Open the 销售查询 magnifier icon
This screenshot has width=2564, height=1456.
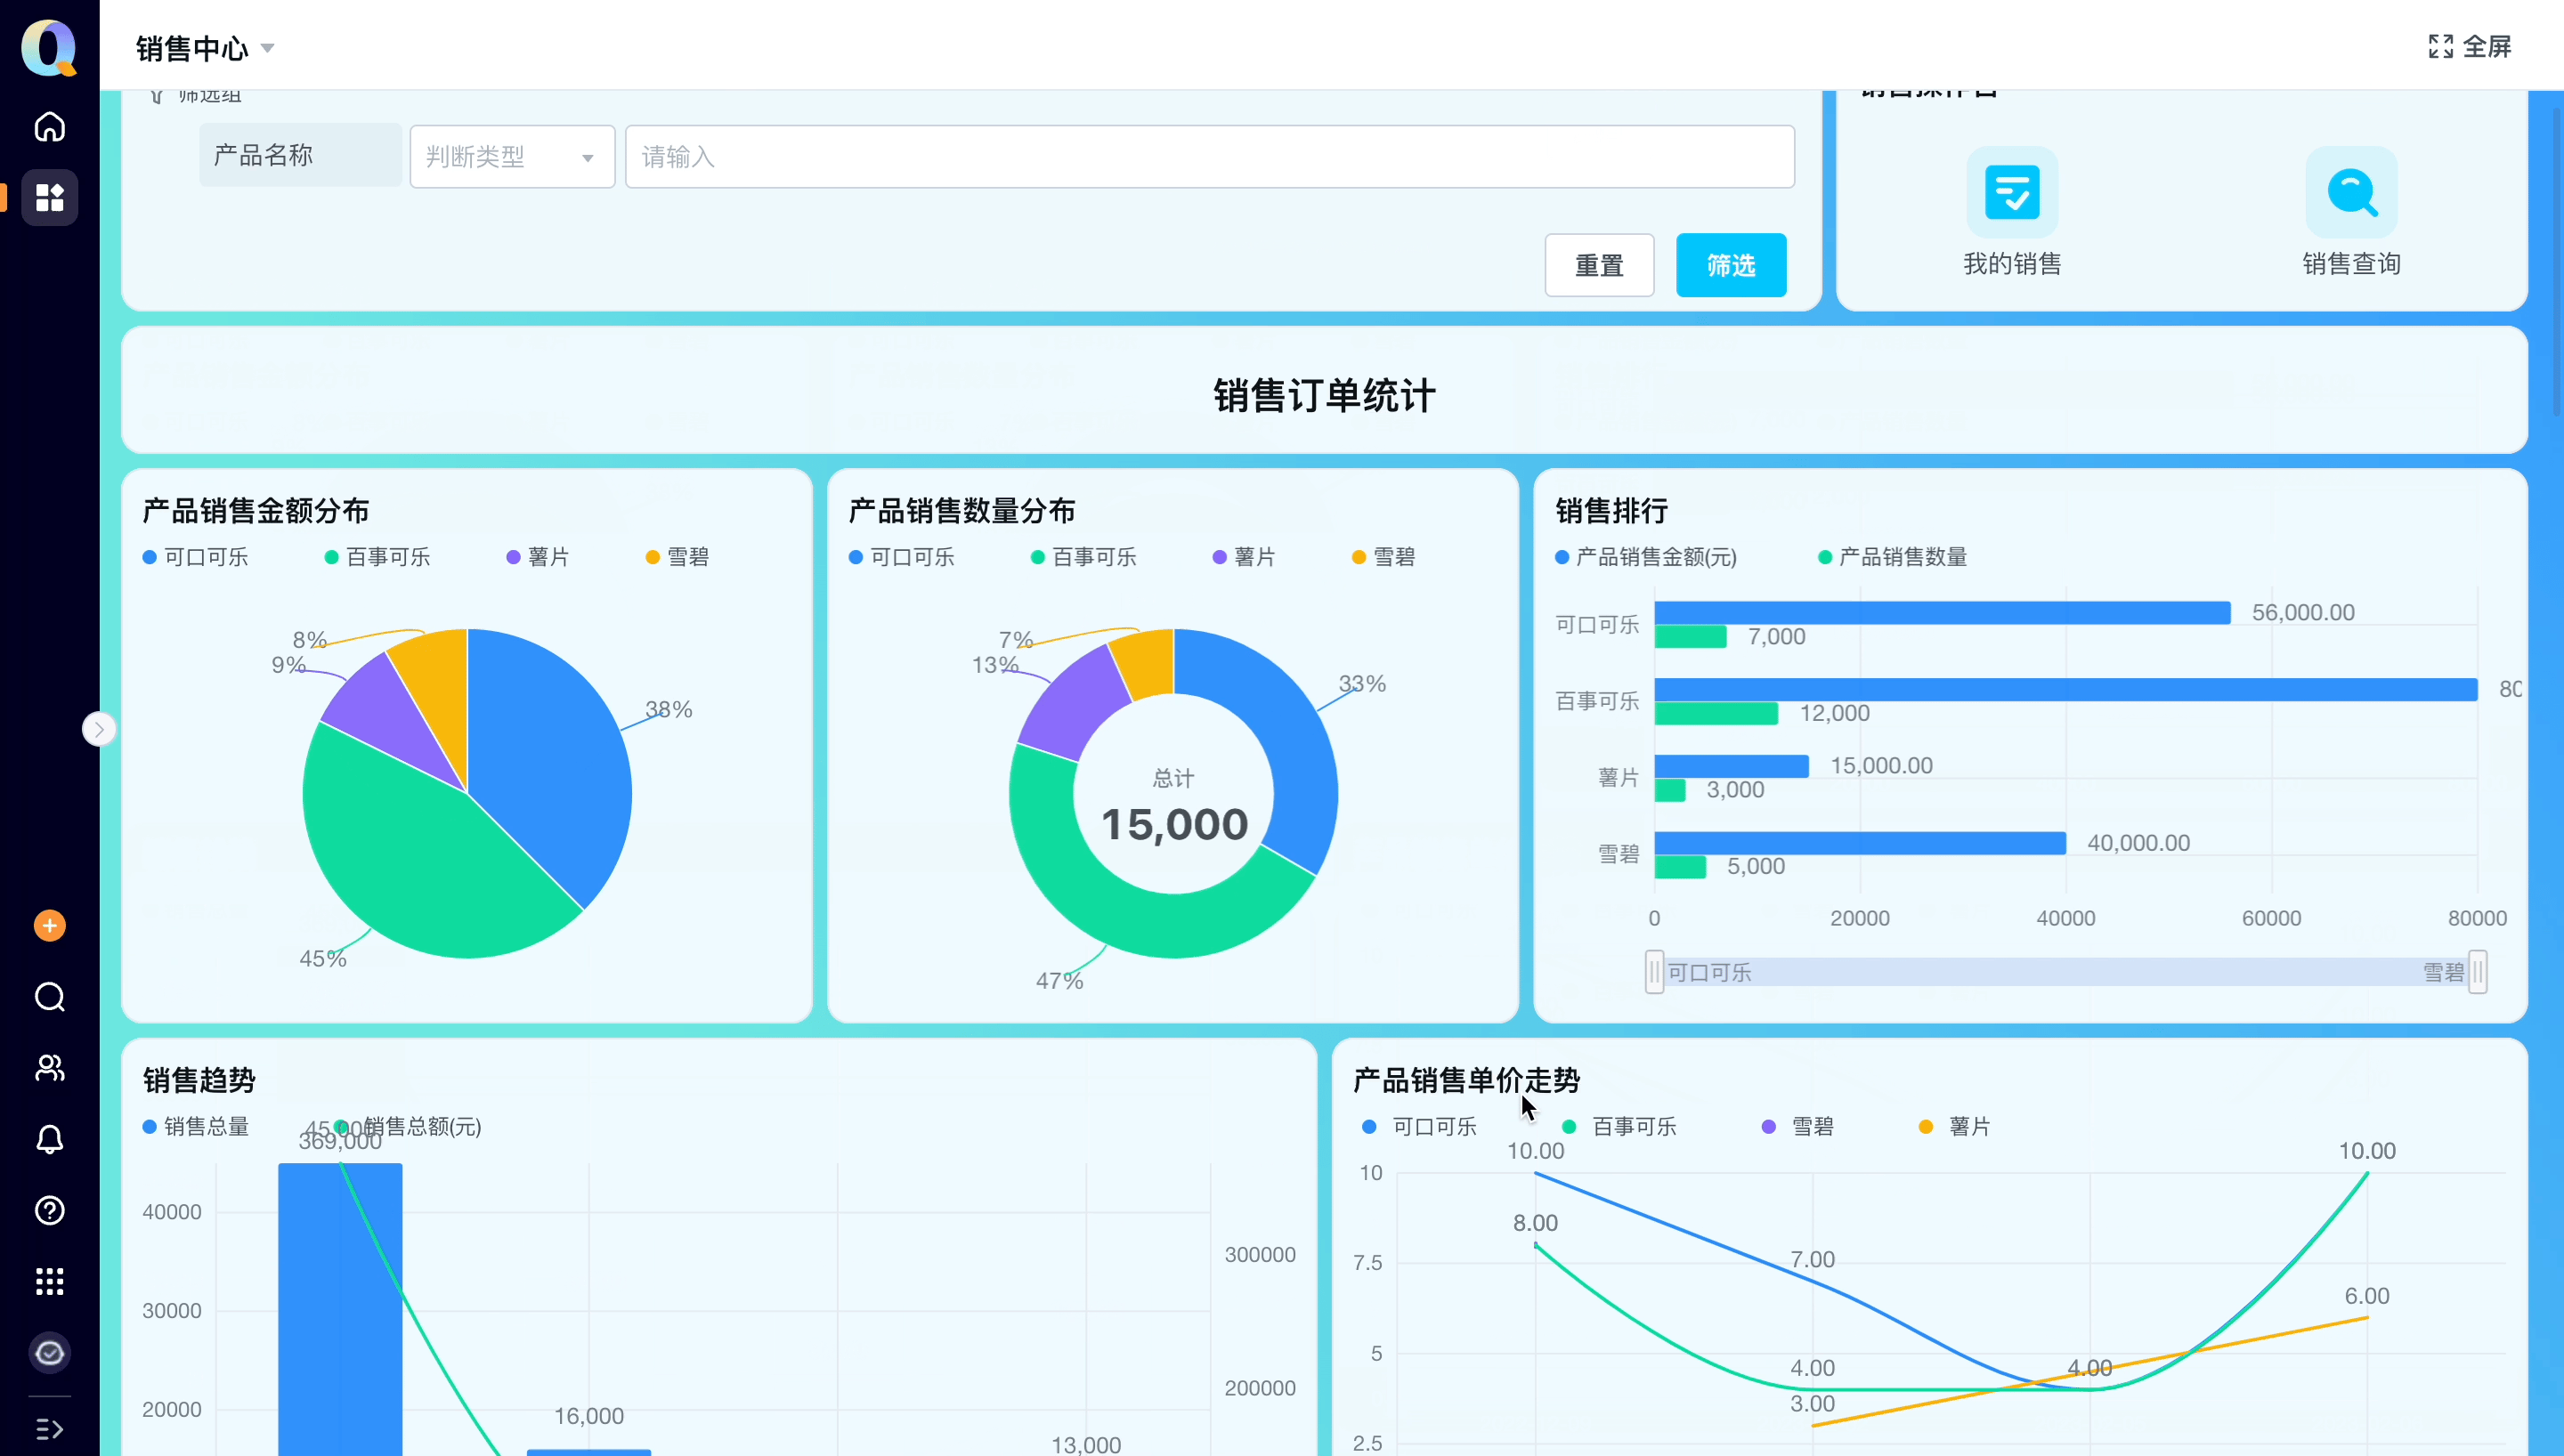pyautogui.click(x=2351, y=192)
